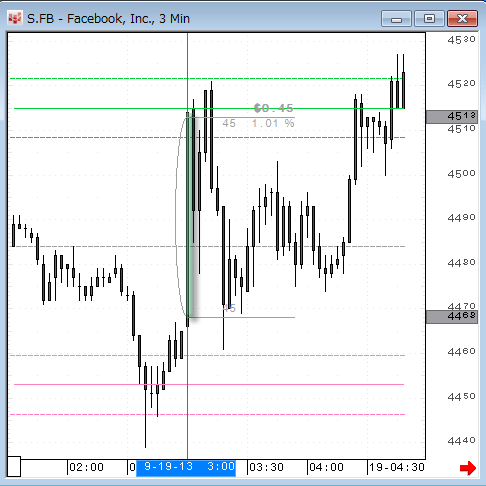Click the 02:00 time axis label
Viewport: 486px width, 486px height.
pos(86,467)
